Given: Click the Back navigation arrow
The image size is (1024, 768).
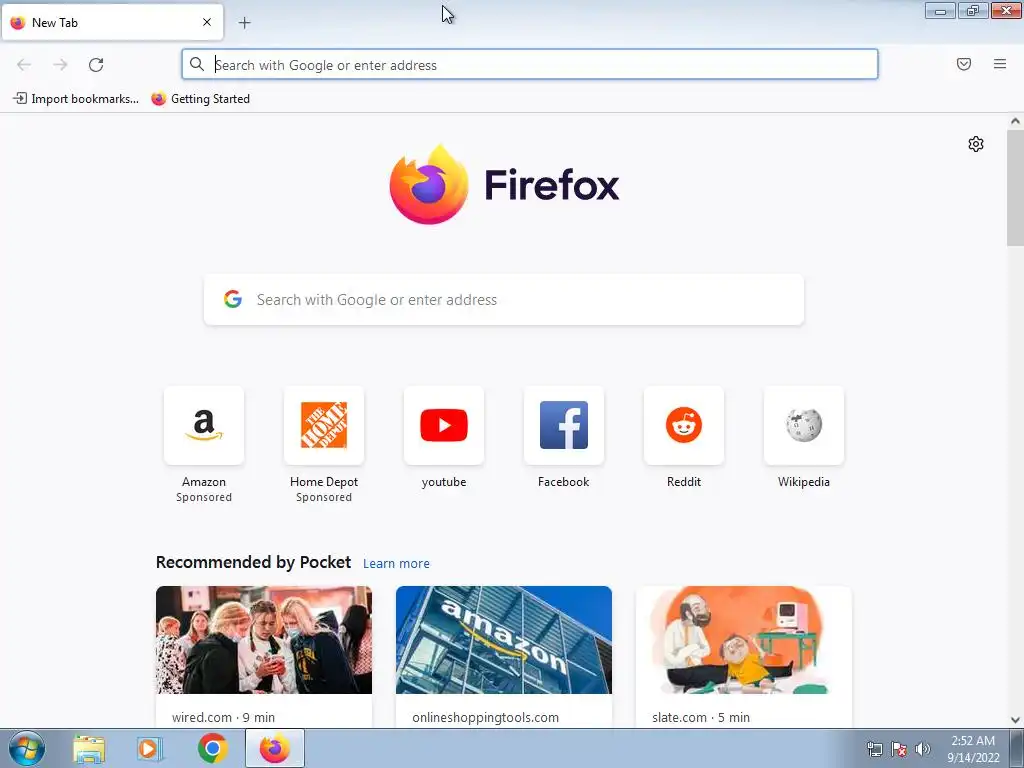Looking at the screenshot, I should pyautogui.click(x=24, y=65).
